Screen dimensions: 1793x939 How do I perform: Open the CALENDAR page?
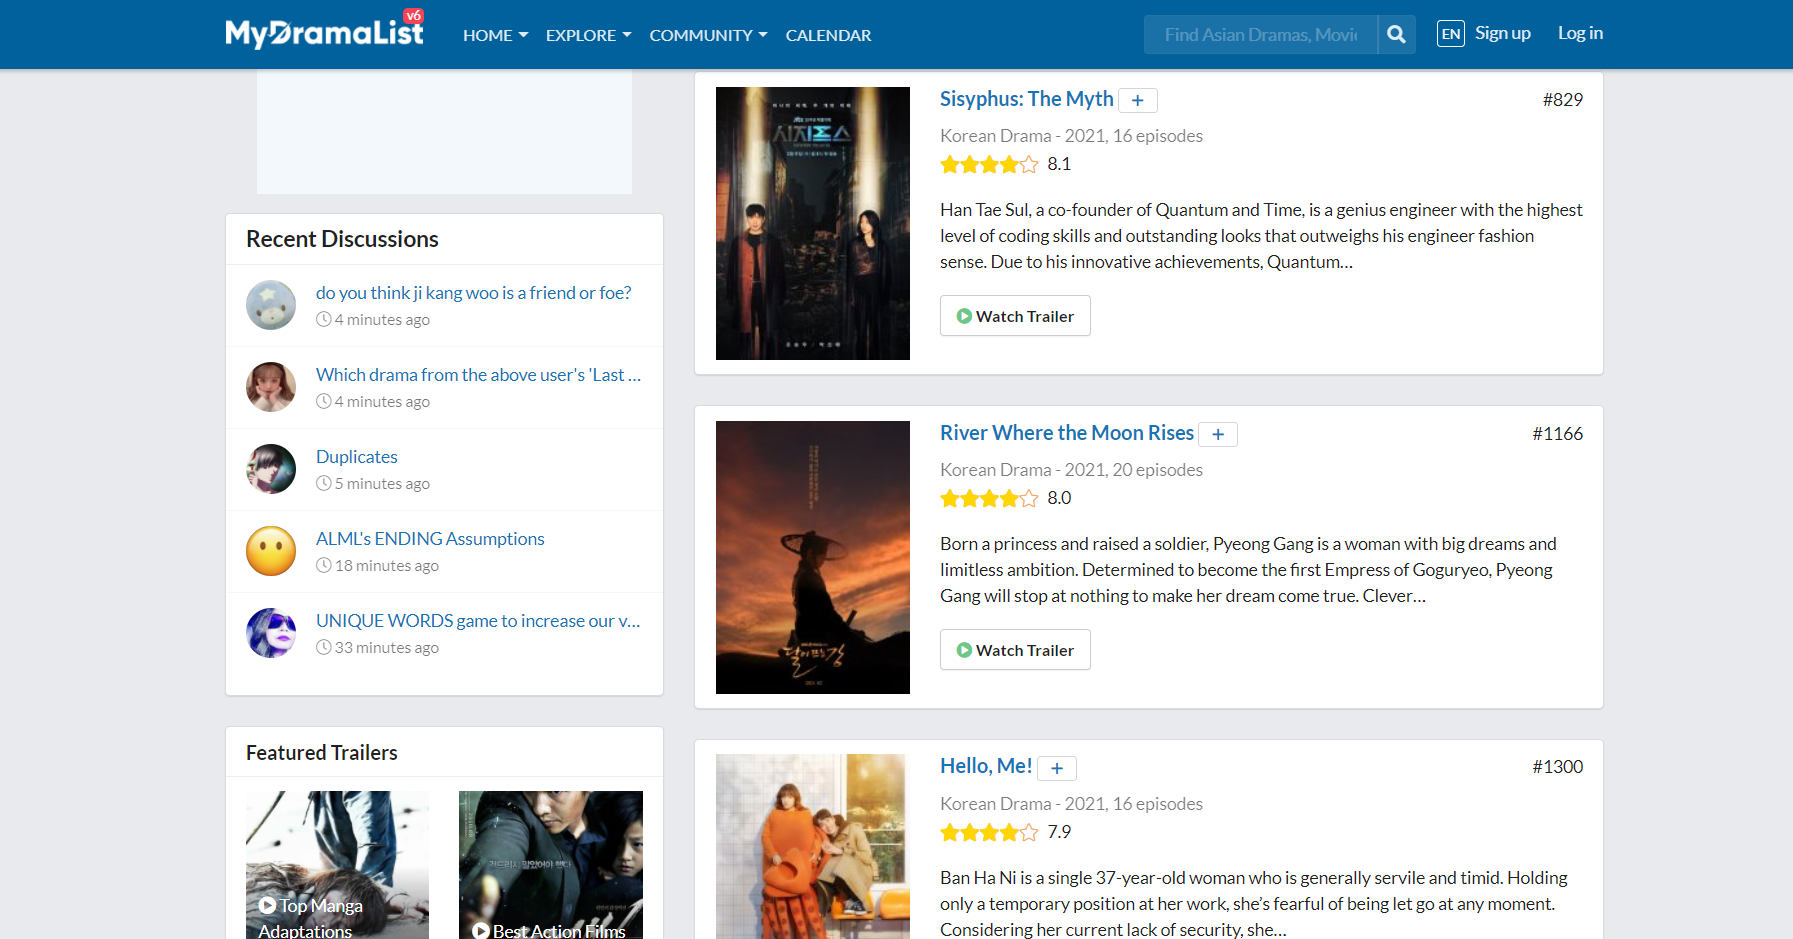[828, 35]
